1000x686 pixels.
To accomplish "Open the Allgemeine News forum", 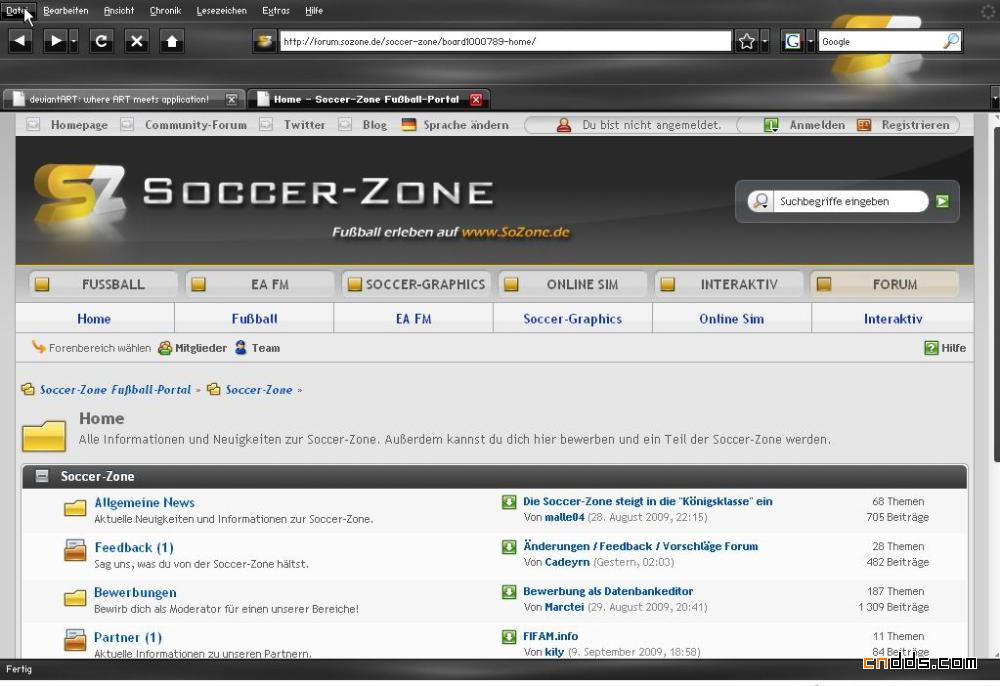I will point(145,502).
